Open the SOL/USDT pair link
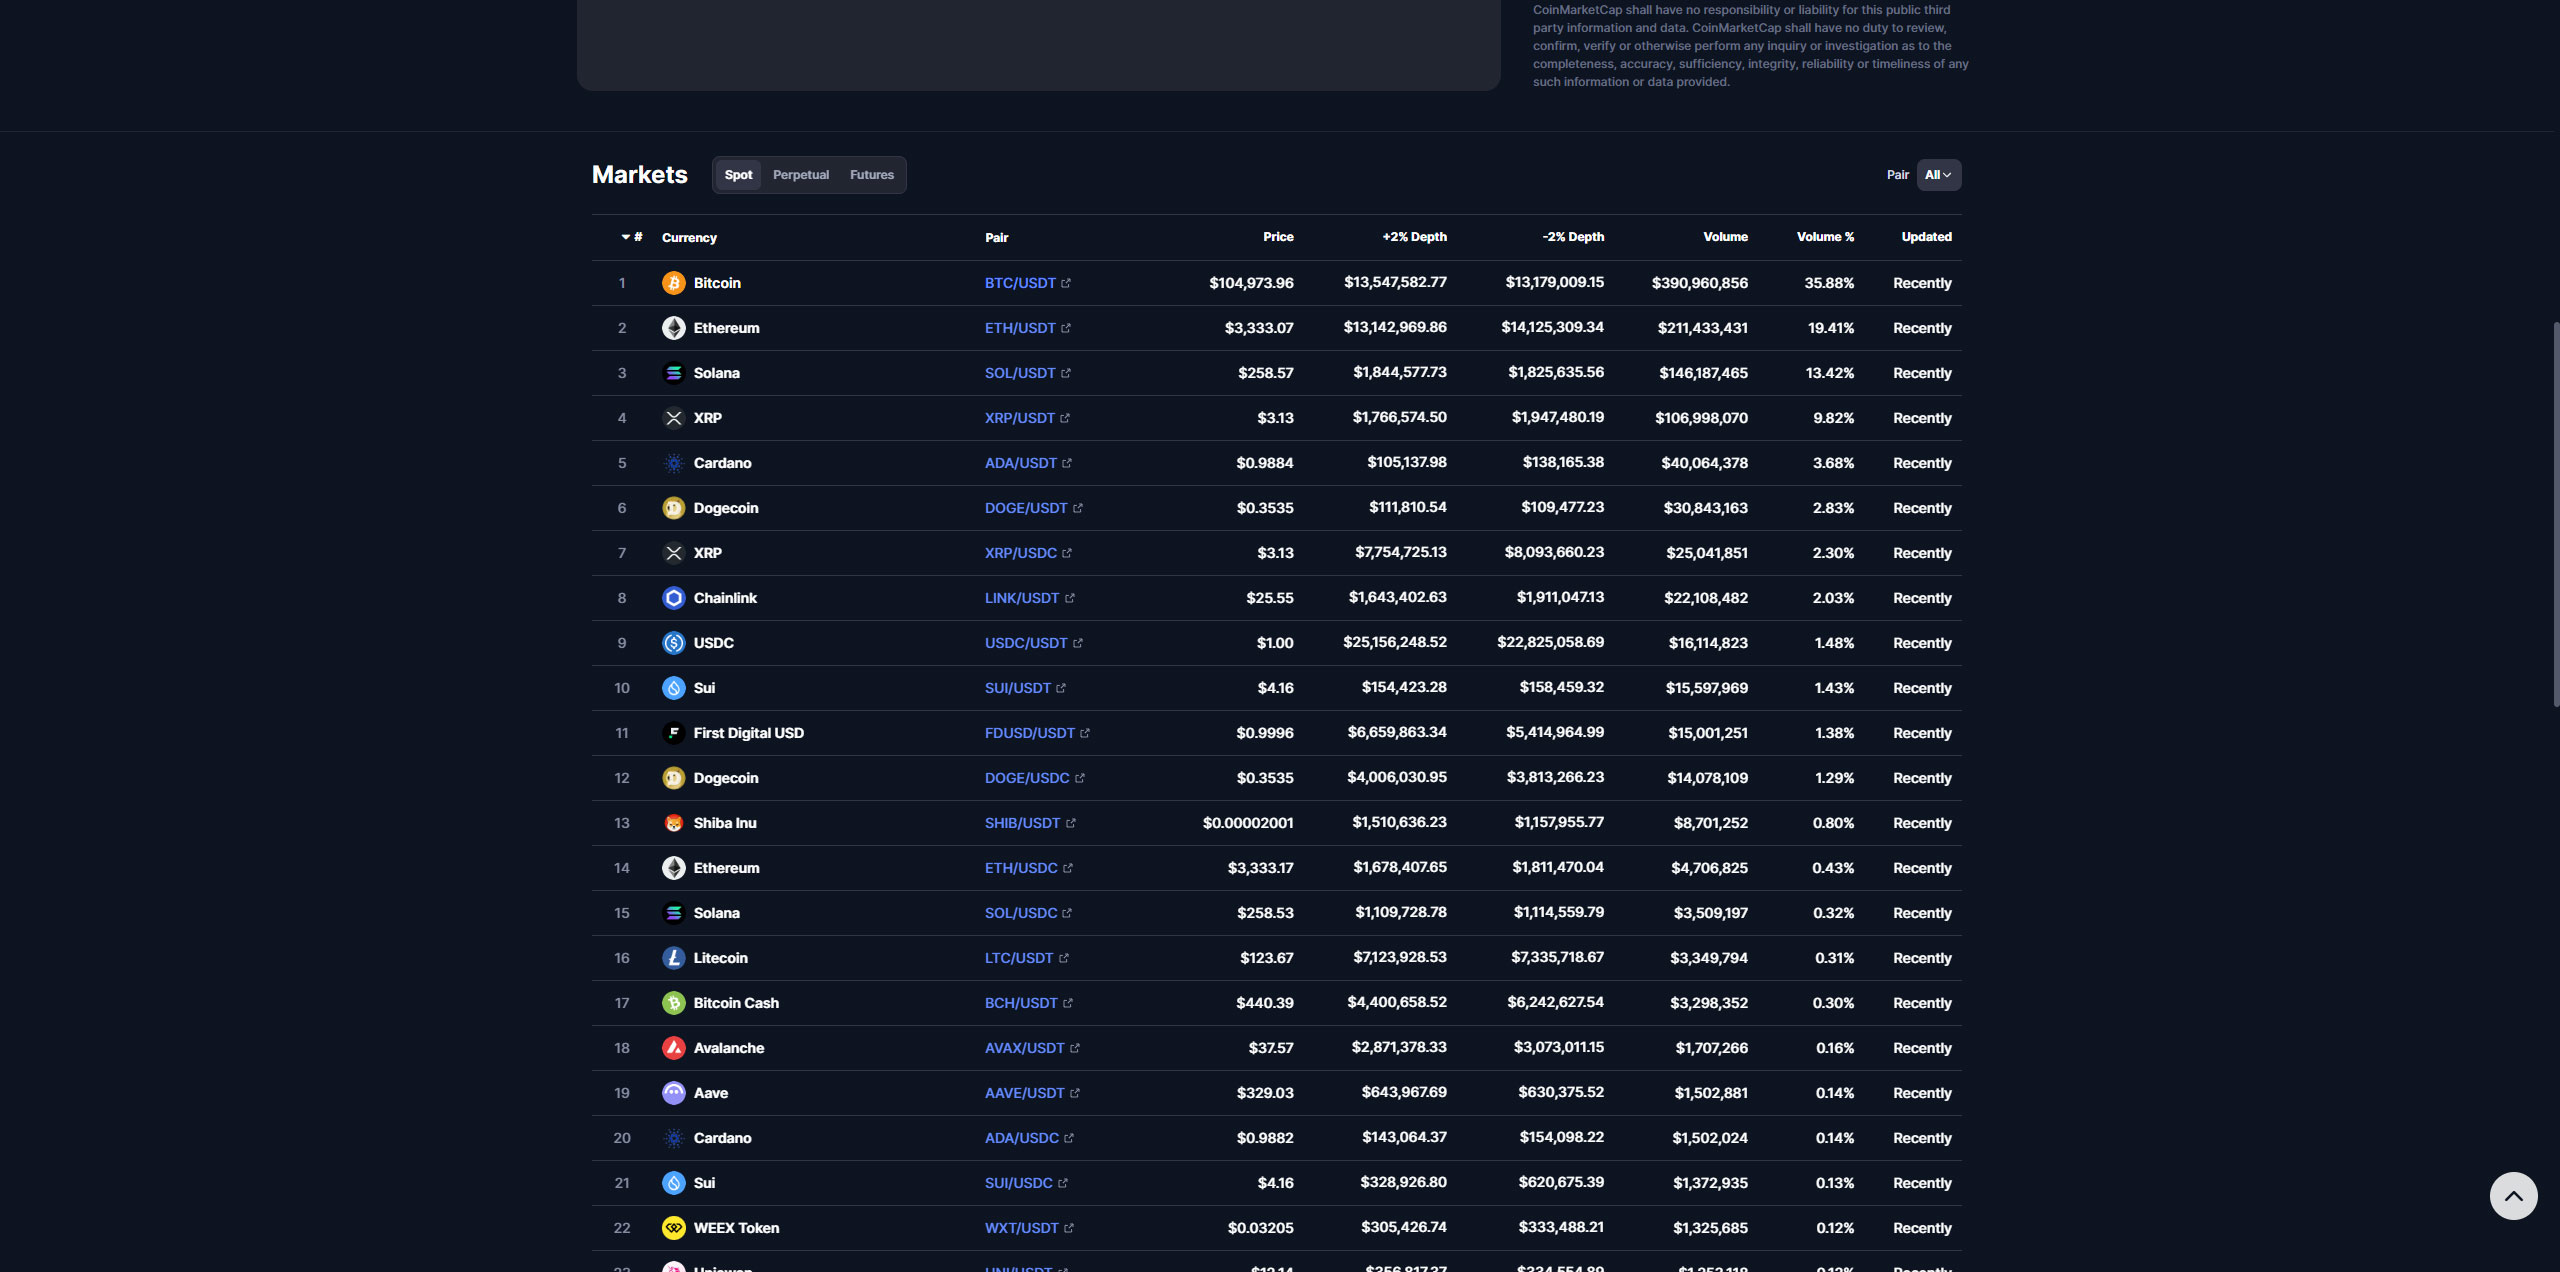The width and height of the screenshot is (2560, 1272). [1020, 373]
